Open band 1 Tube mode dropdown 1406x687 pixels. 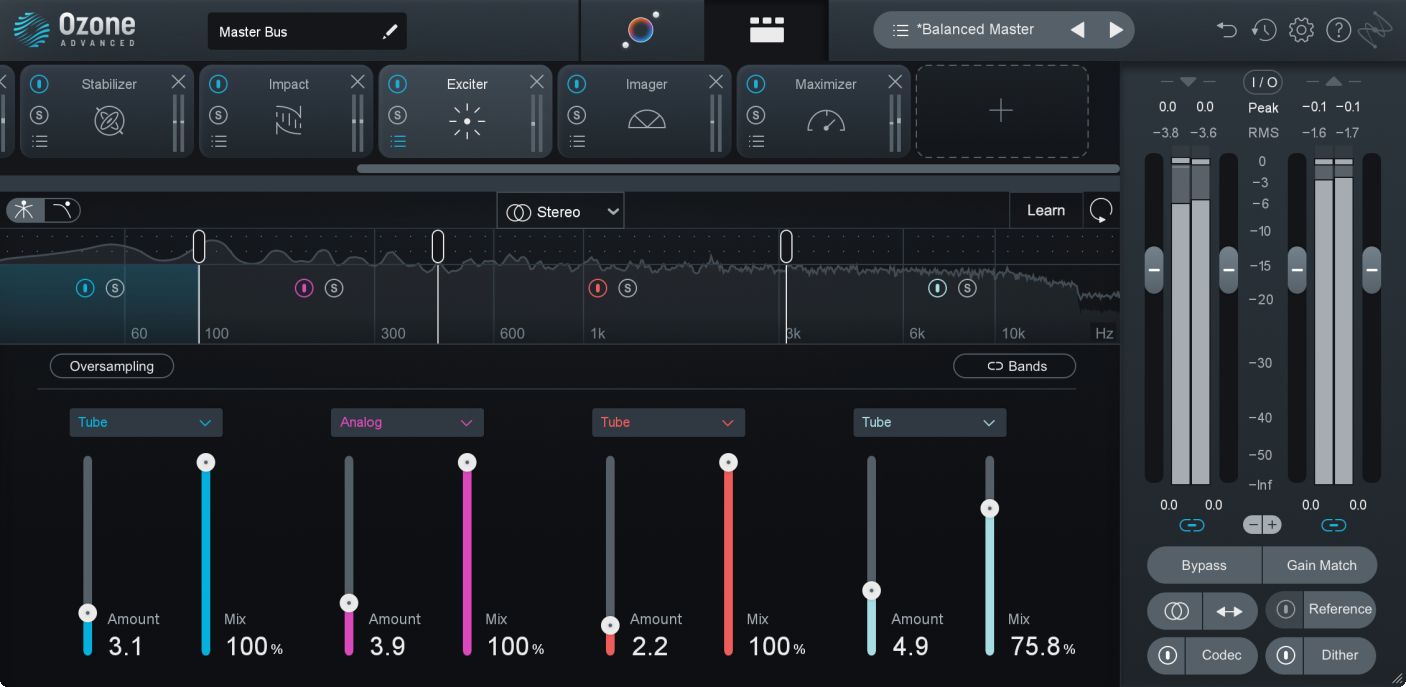point(146,422)
